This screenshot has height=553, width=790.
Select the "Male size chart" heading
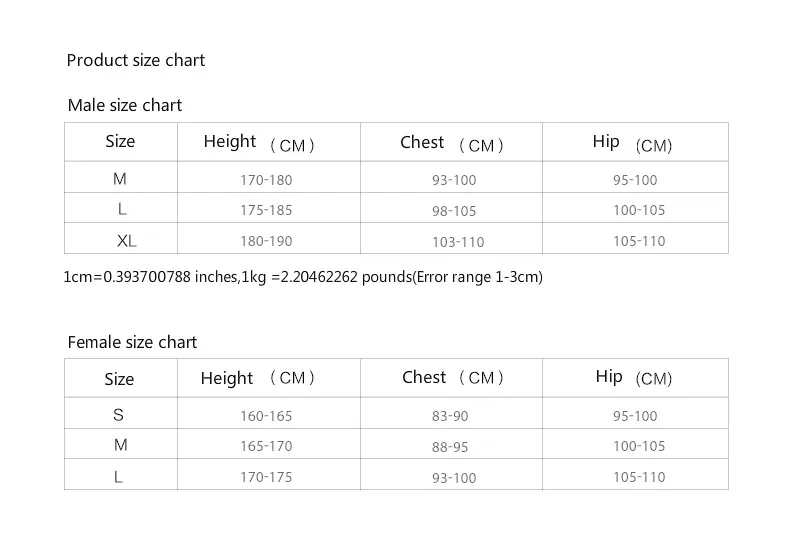(125, 105)
